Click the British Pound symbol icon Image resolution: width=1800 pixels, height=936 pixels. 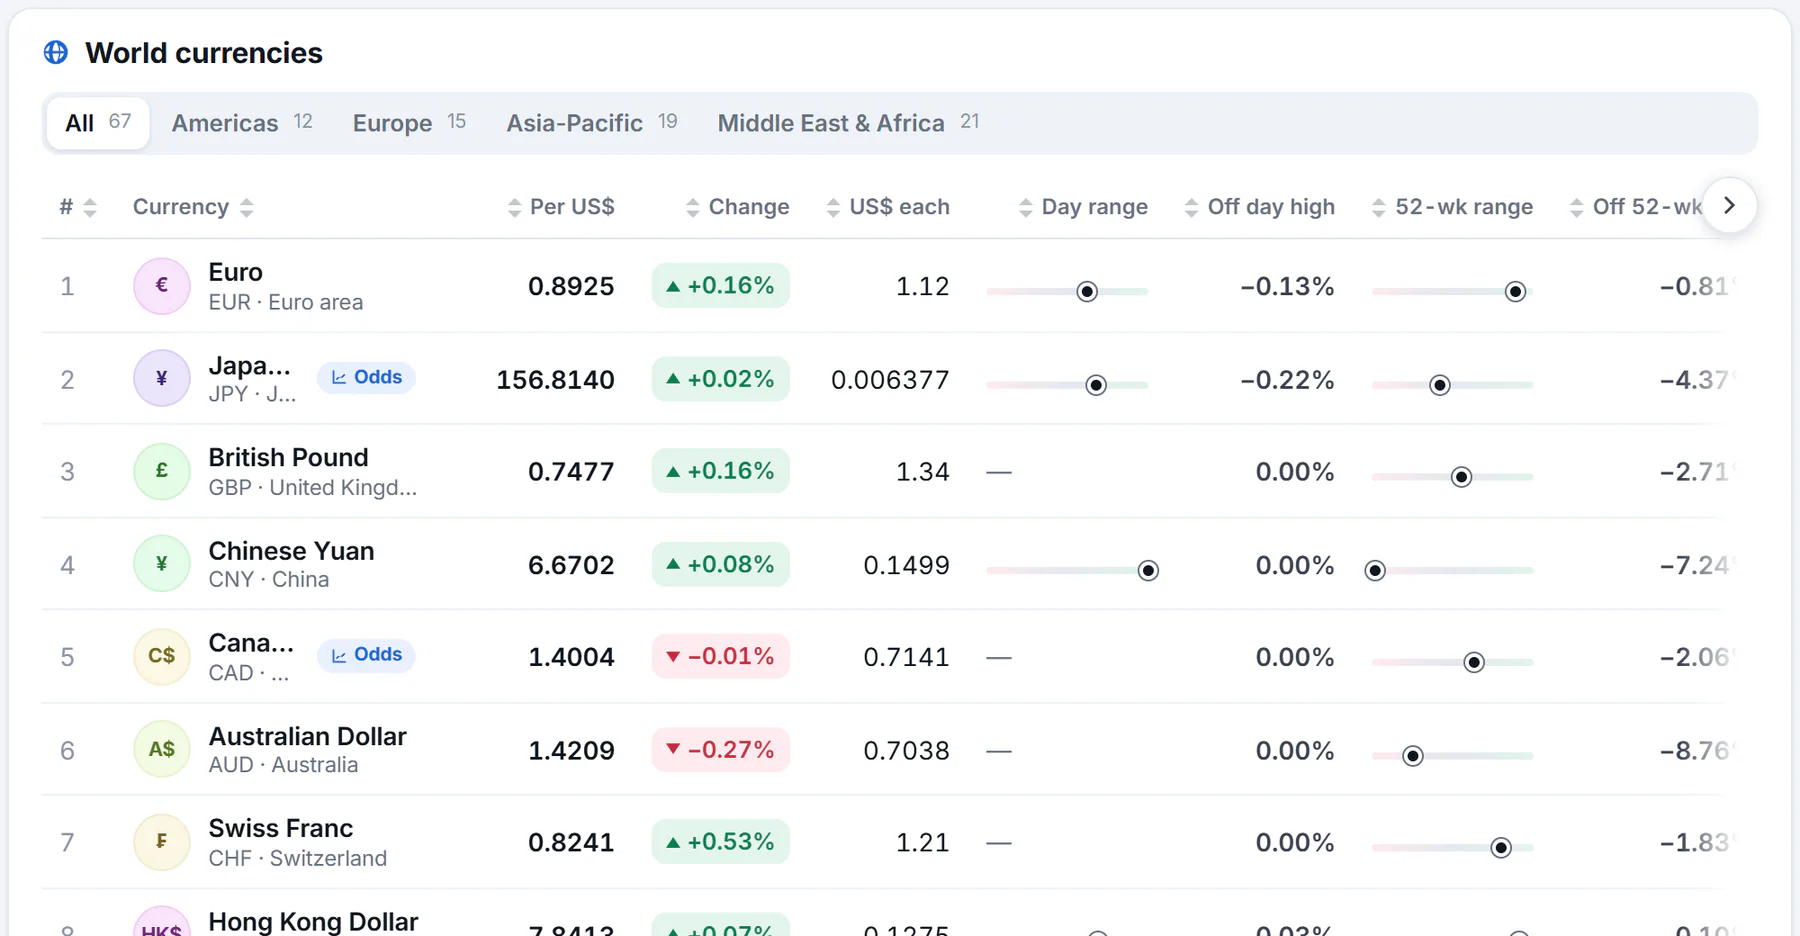tap(162, 471)
